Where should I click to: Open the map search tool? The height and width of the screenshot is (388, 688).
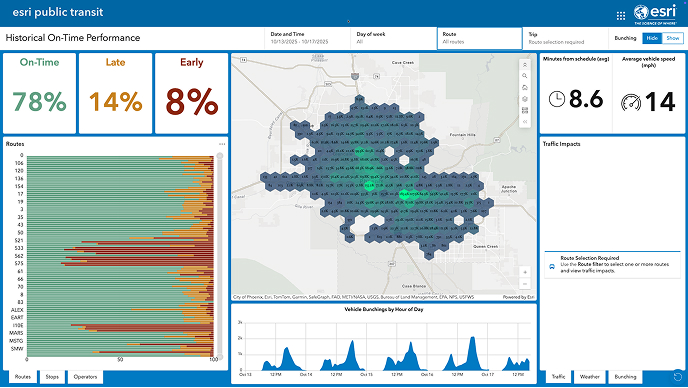[525, 76]
